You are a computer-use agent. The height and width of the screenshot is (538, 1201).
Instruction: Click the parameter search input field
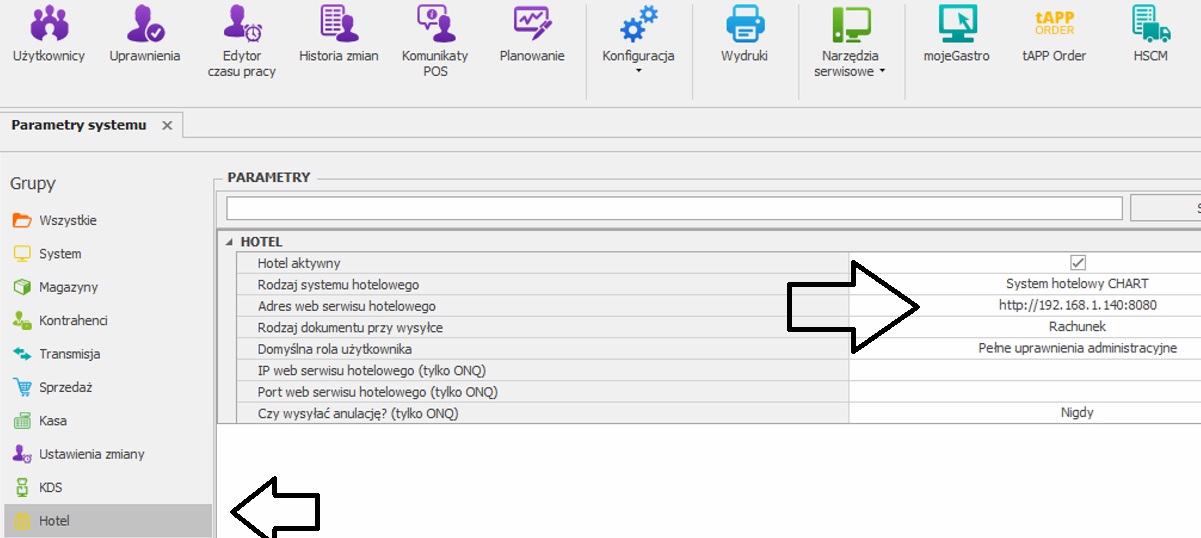click(x=674, y=208)
